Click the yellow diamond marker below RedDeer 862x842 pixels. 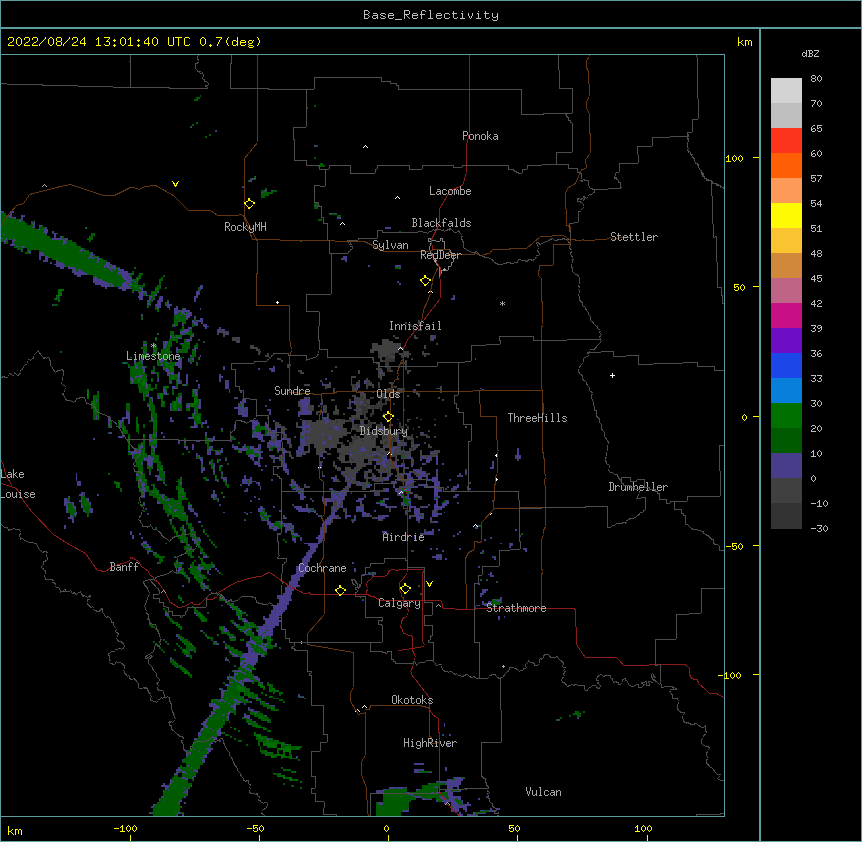(426, 281)
